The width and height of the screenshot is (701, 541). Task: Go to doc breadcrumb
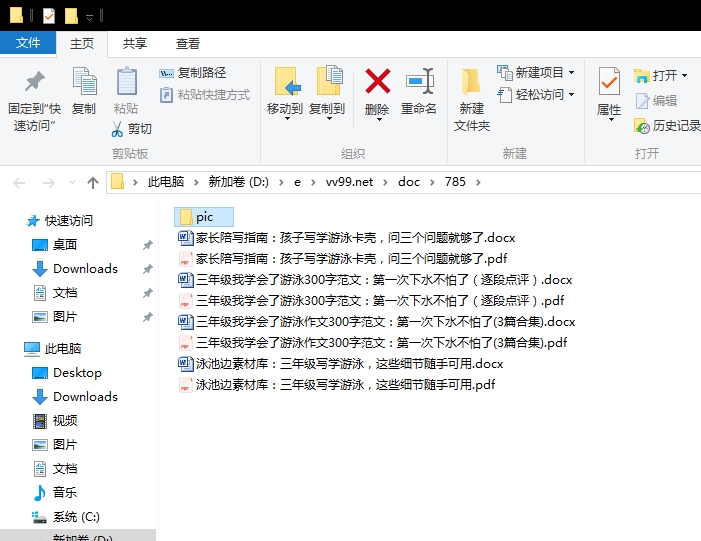click(x=409, y=182)
